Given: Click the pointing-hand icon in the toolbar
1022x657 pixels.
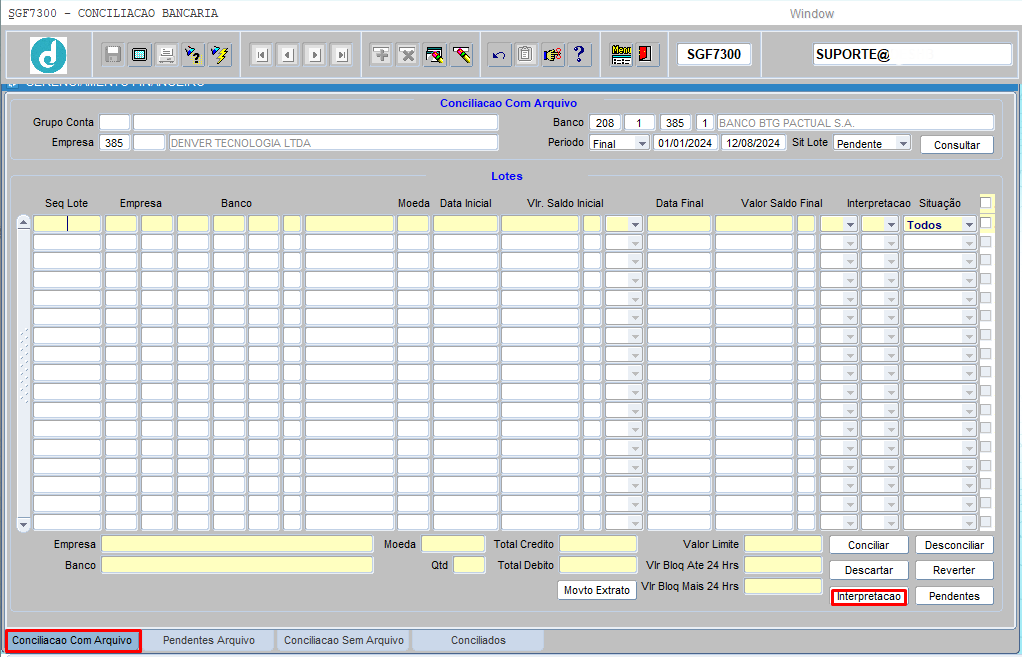Looking at the screenshot, I should pyautogui.click(x=553, y=55).
